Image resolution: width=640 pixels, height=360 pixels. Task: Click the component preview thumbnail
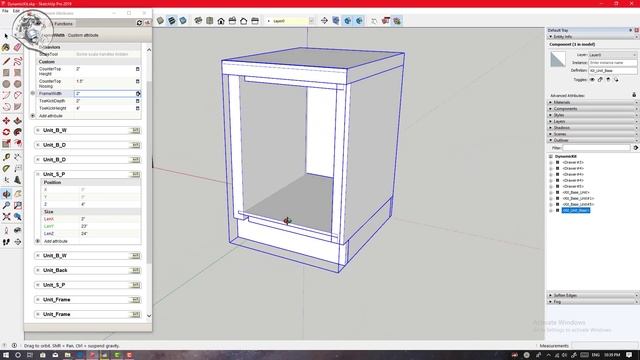558,59
